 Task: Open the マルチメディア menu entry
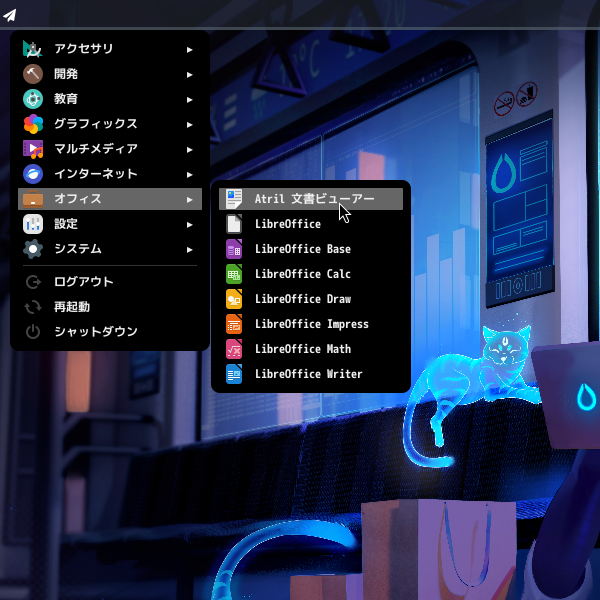pyautogui.click(x=110, y=149)
